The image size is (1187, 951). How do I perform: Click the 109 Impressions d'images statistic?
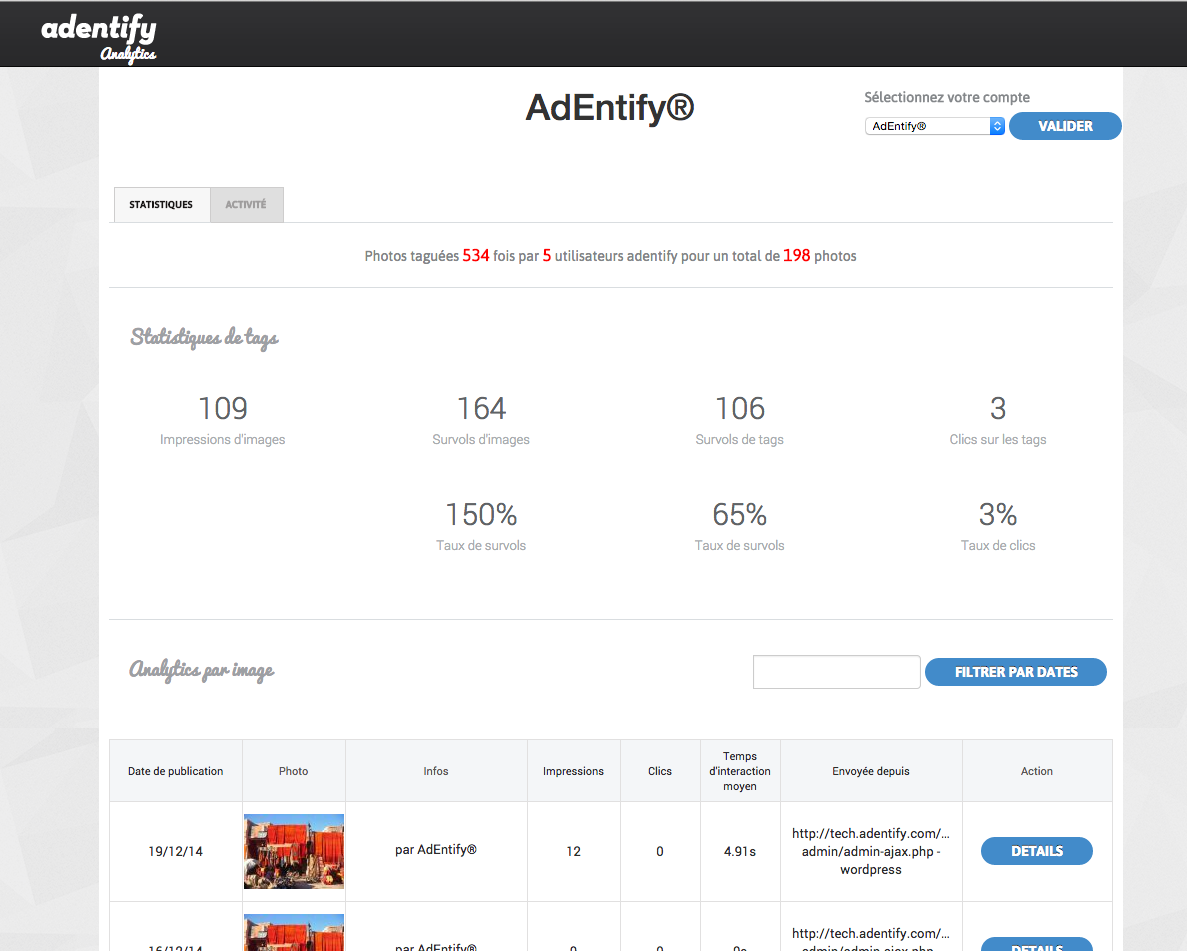click(223, 420)
